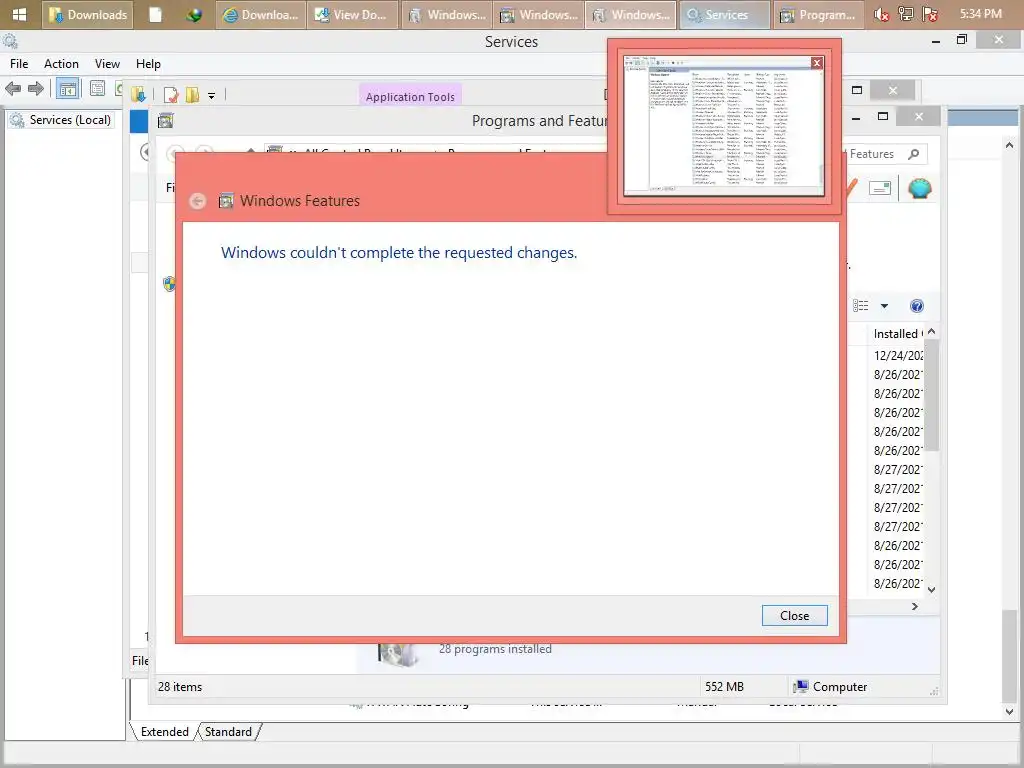The height and width of the screenshot is (768, 1024).
Task: Click the green globe taskbar icon
Action: tap(193, 14)
